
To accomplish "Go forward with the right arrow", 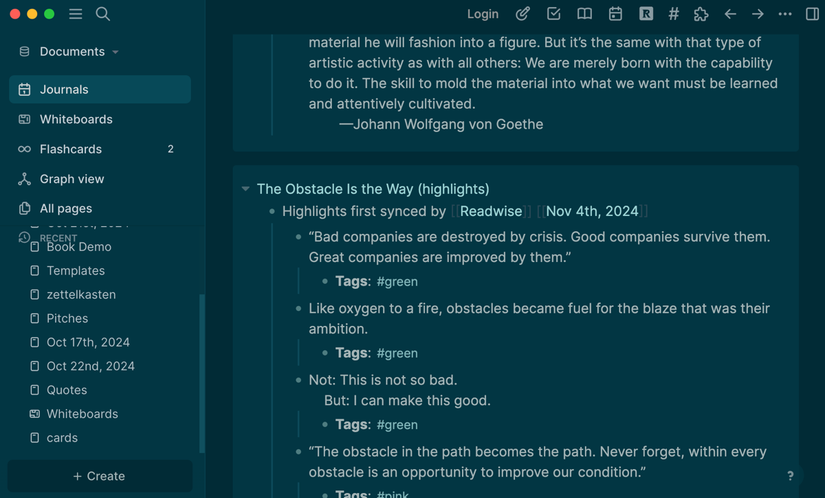I will [x=758, y=14].
